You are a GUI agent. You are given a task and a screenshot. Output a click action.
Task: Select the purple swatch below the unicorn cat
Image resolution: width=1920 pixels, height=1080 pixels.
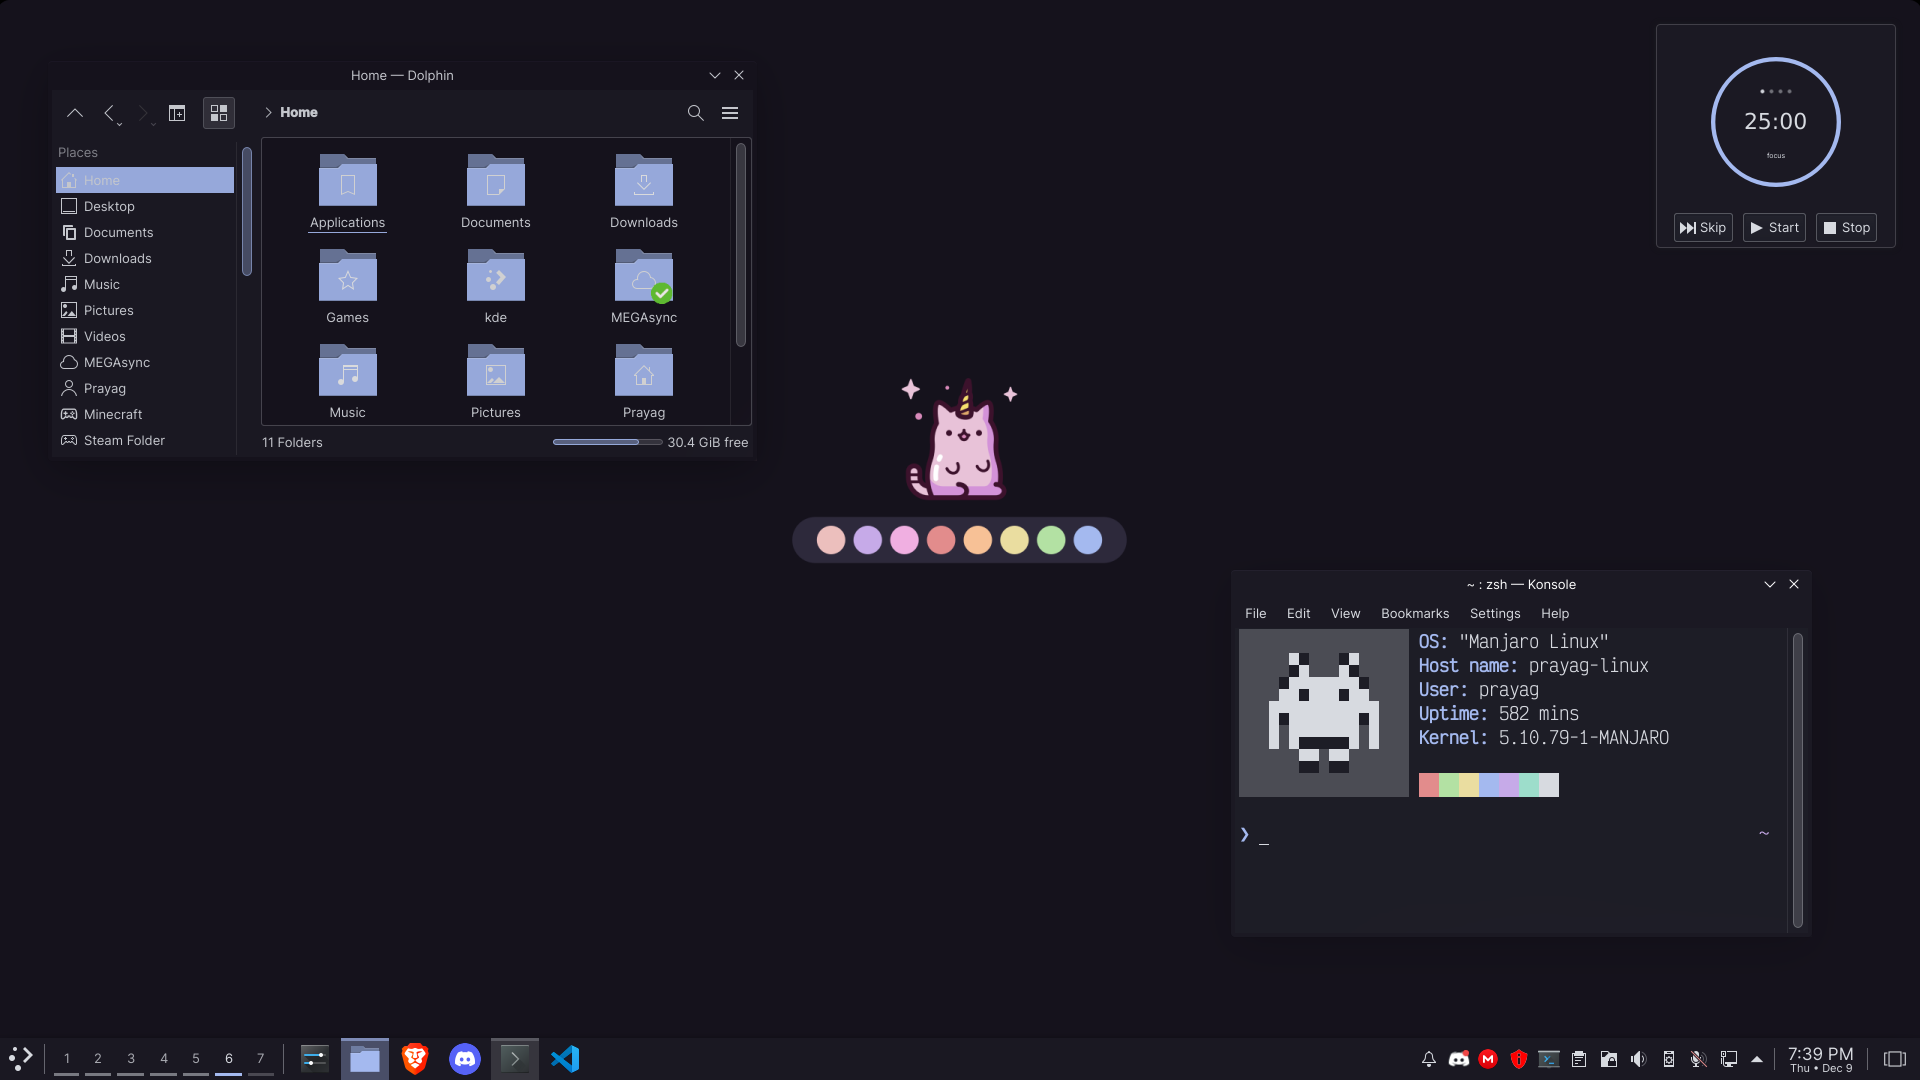pos(867,540)
